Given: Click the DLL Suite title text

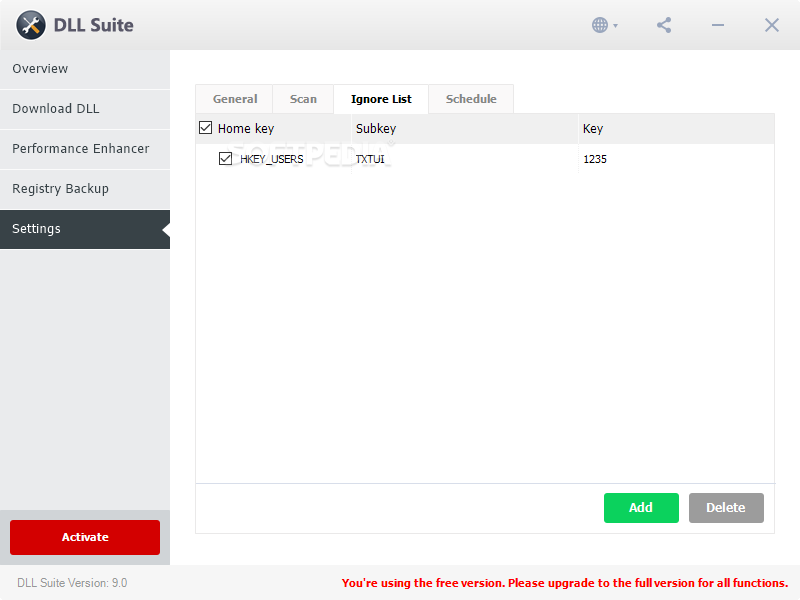Looking at the screenshot, I should [93, 26].
